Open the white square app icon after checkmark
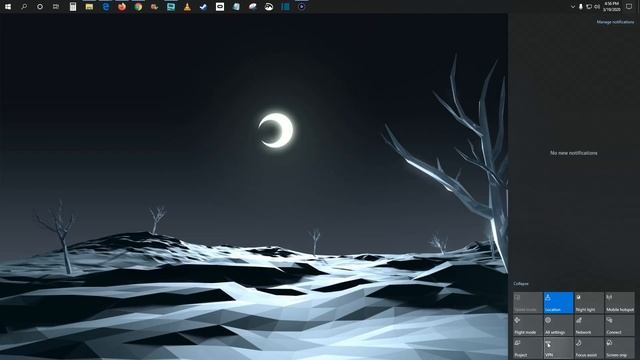The image size is (640, 360). pos(220,7)
